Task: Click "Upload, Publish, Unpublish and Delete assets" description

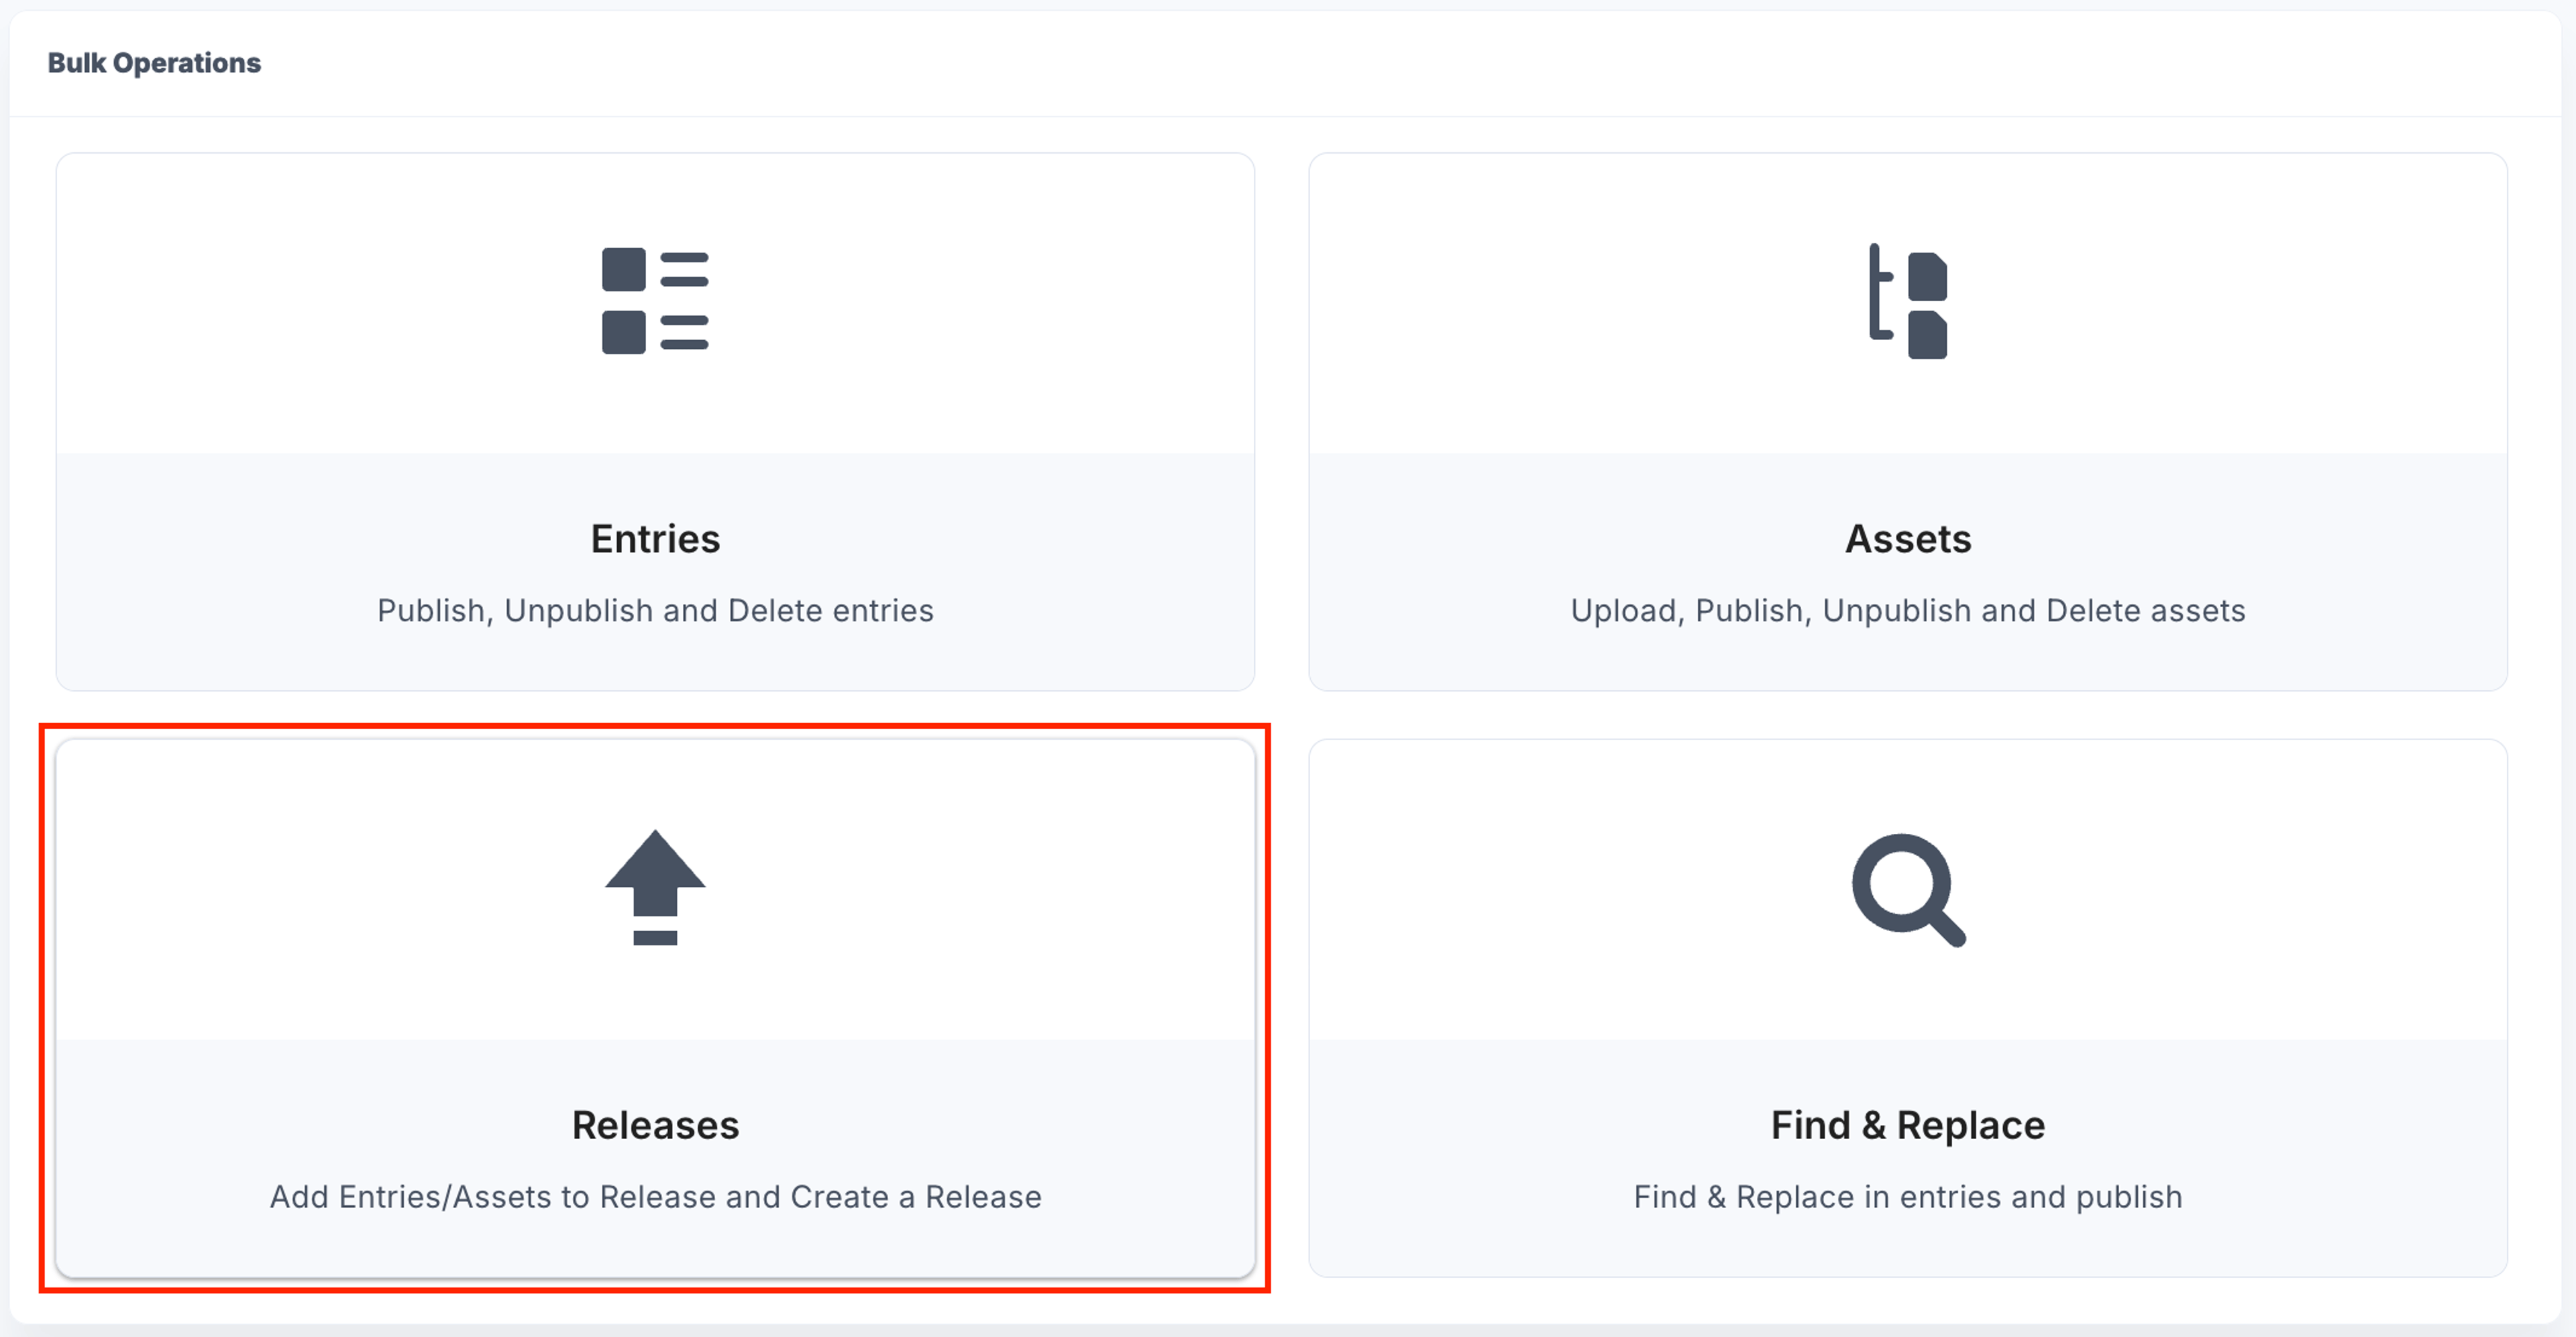Action: pyautogui.click(x=1908, y=610)
